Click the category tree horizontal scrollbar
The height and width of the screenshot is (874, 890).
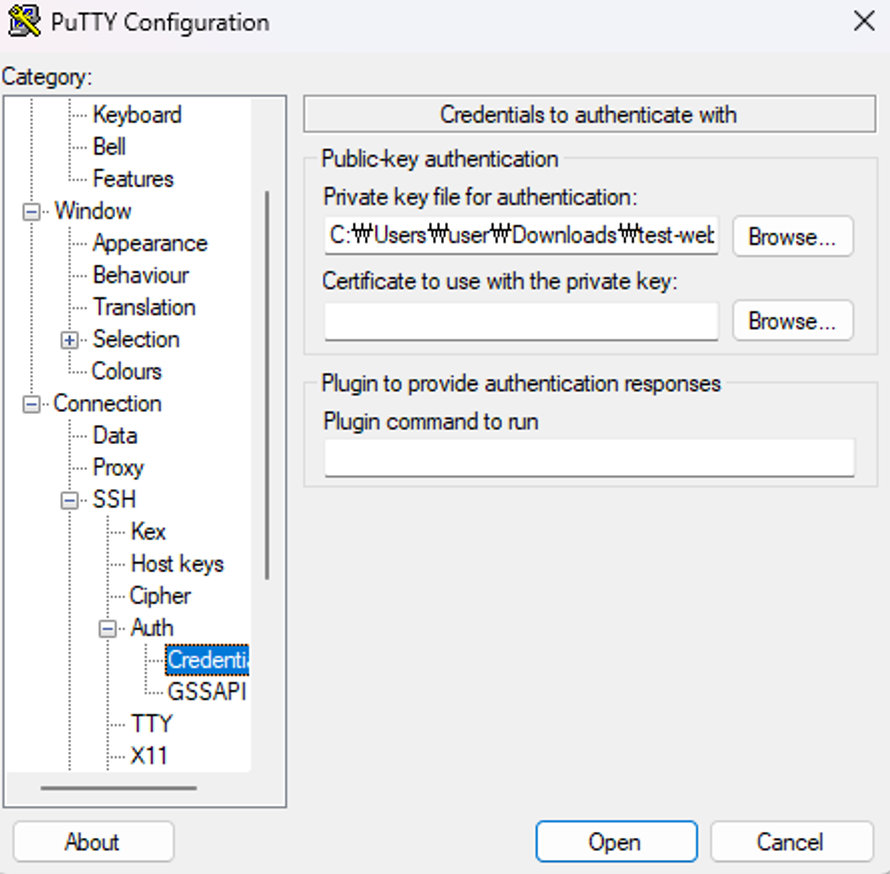[x=119, y=788]
